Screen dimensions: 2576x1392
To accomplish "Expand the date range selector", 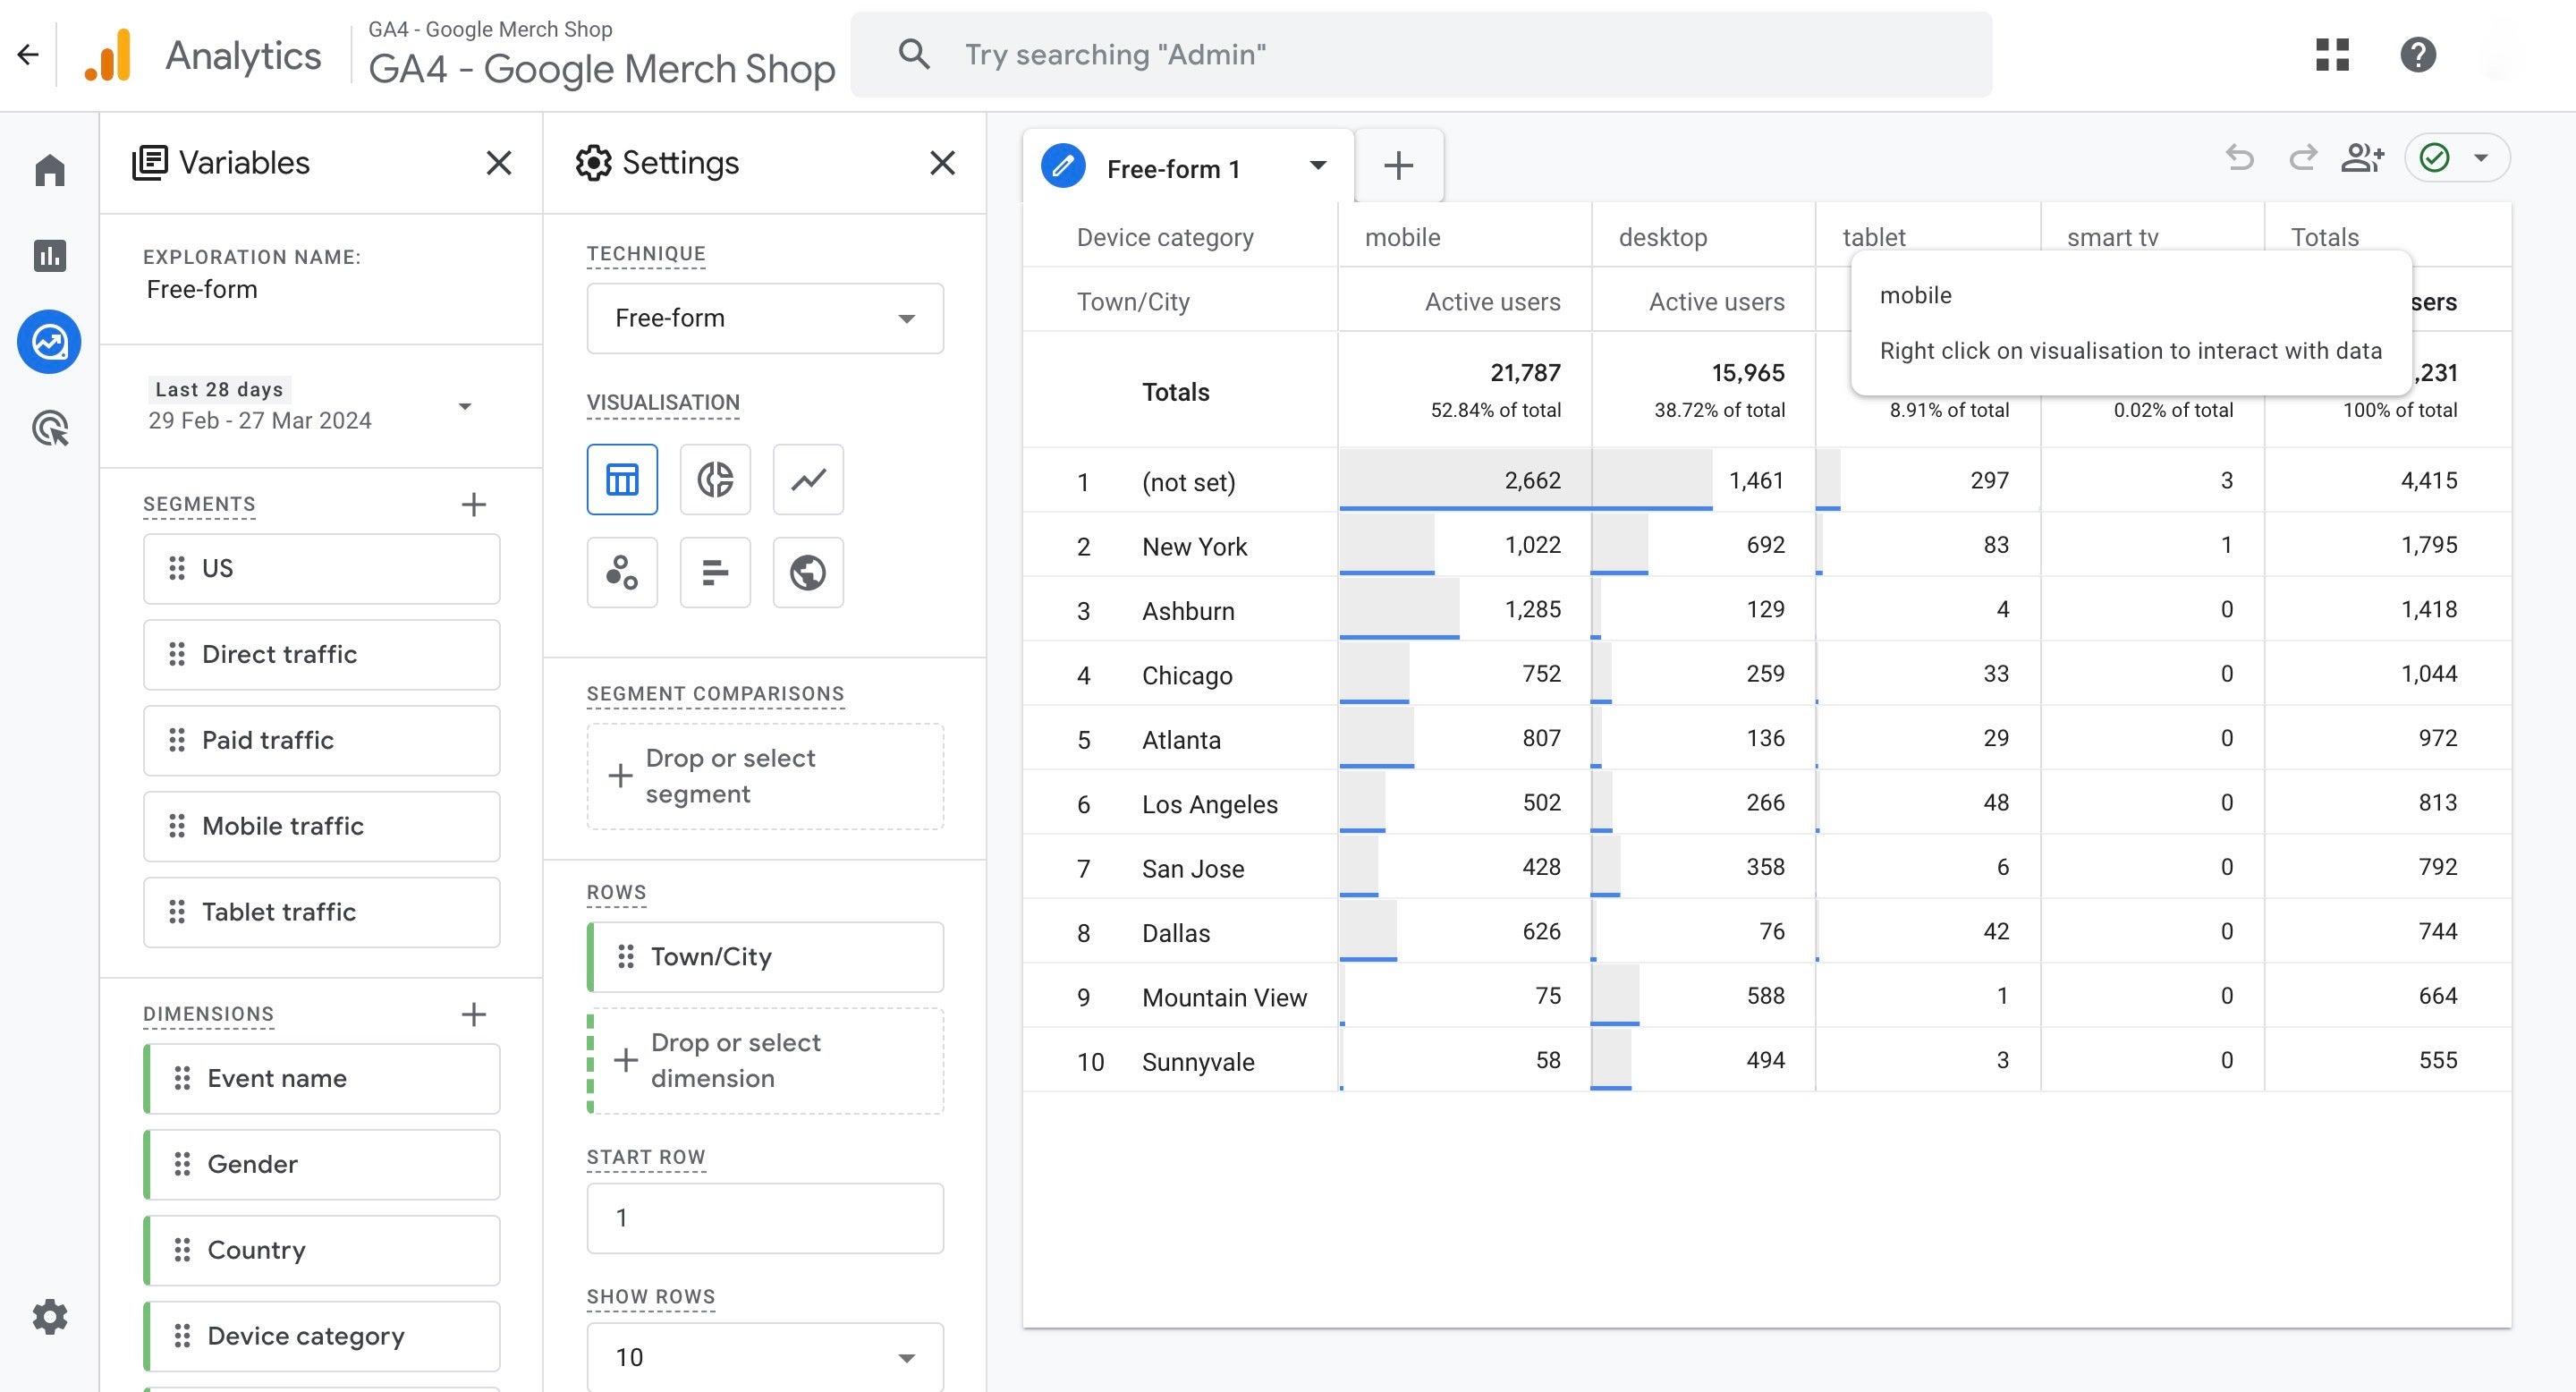I will tap(464, 406).
